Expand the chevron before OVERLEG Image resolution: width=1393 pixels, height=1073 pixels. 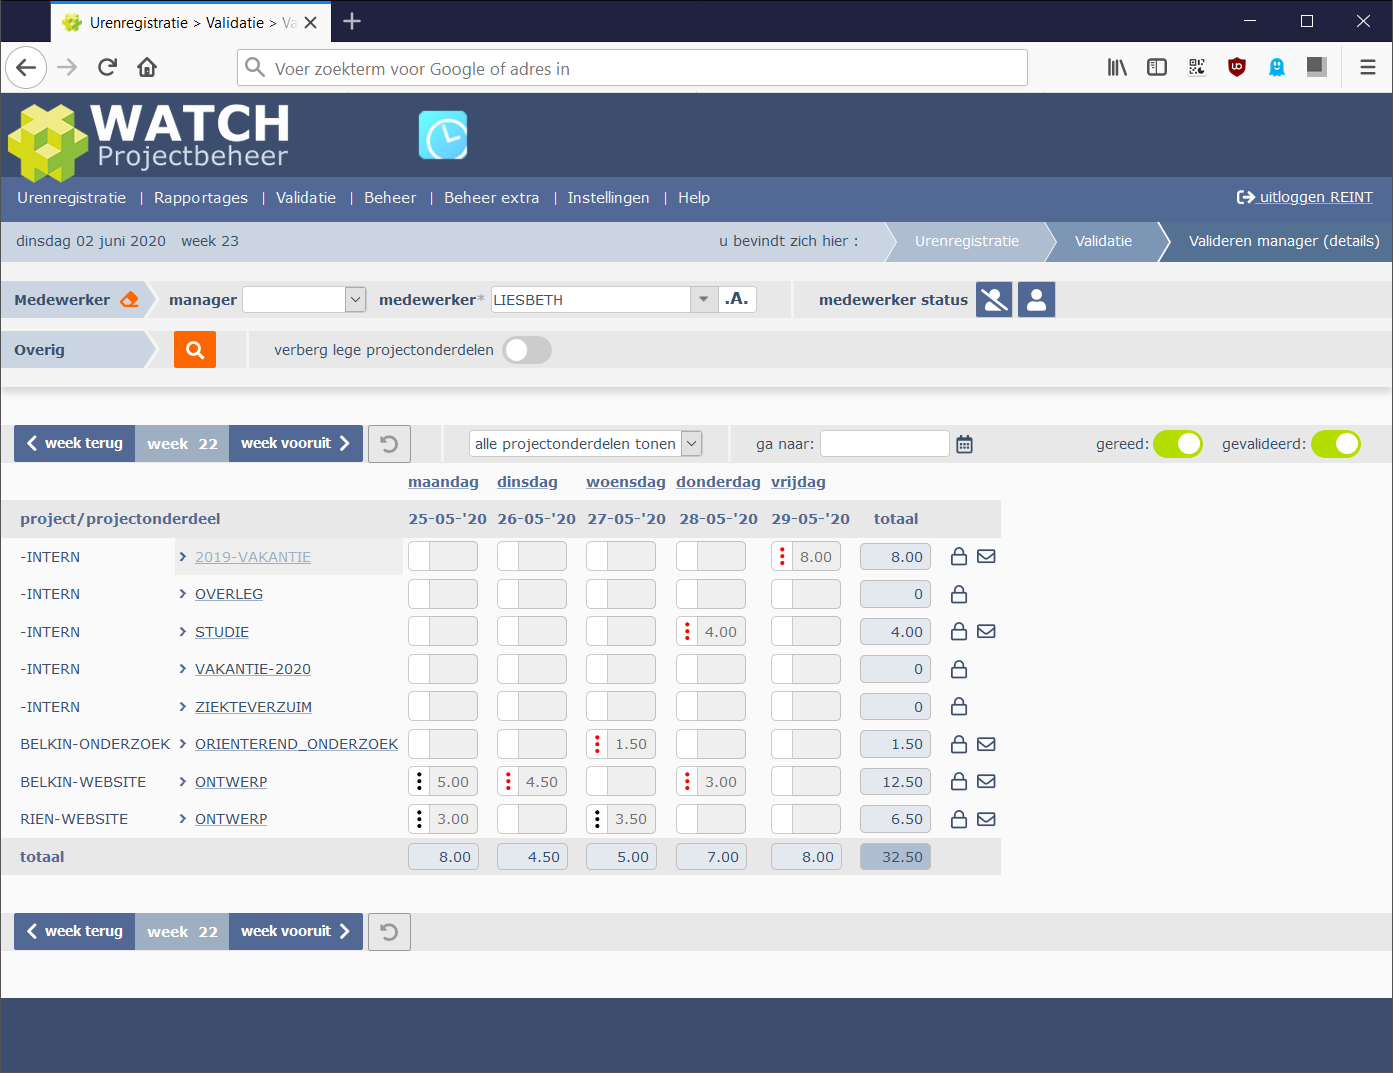(x=183, y=594)
